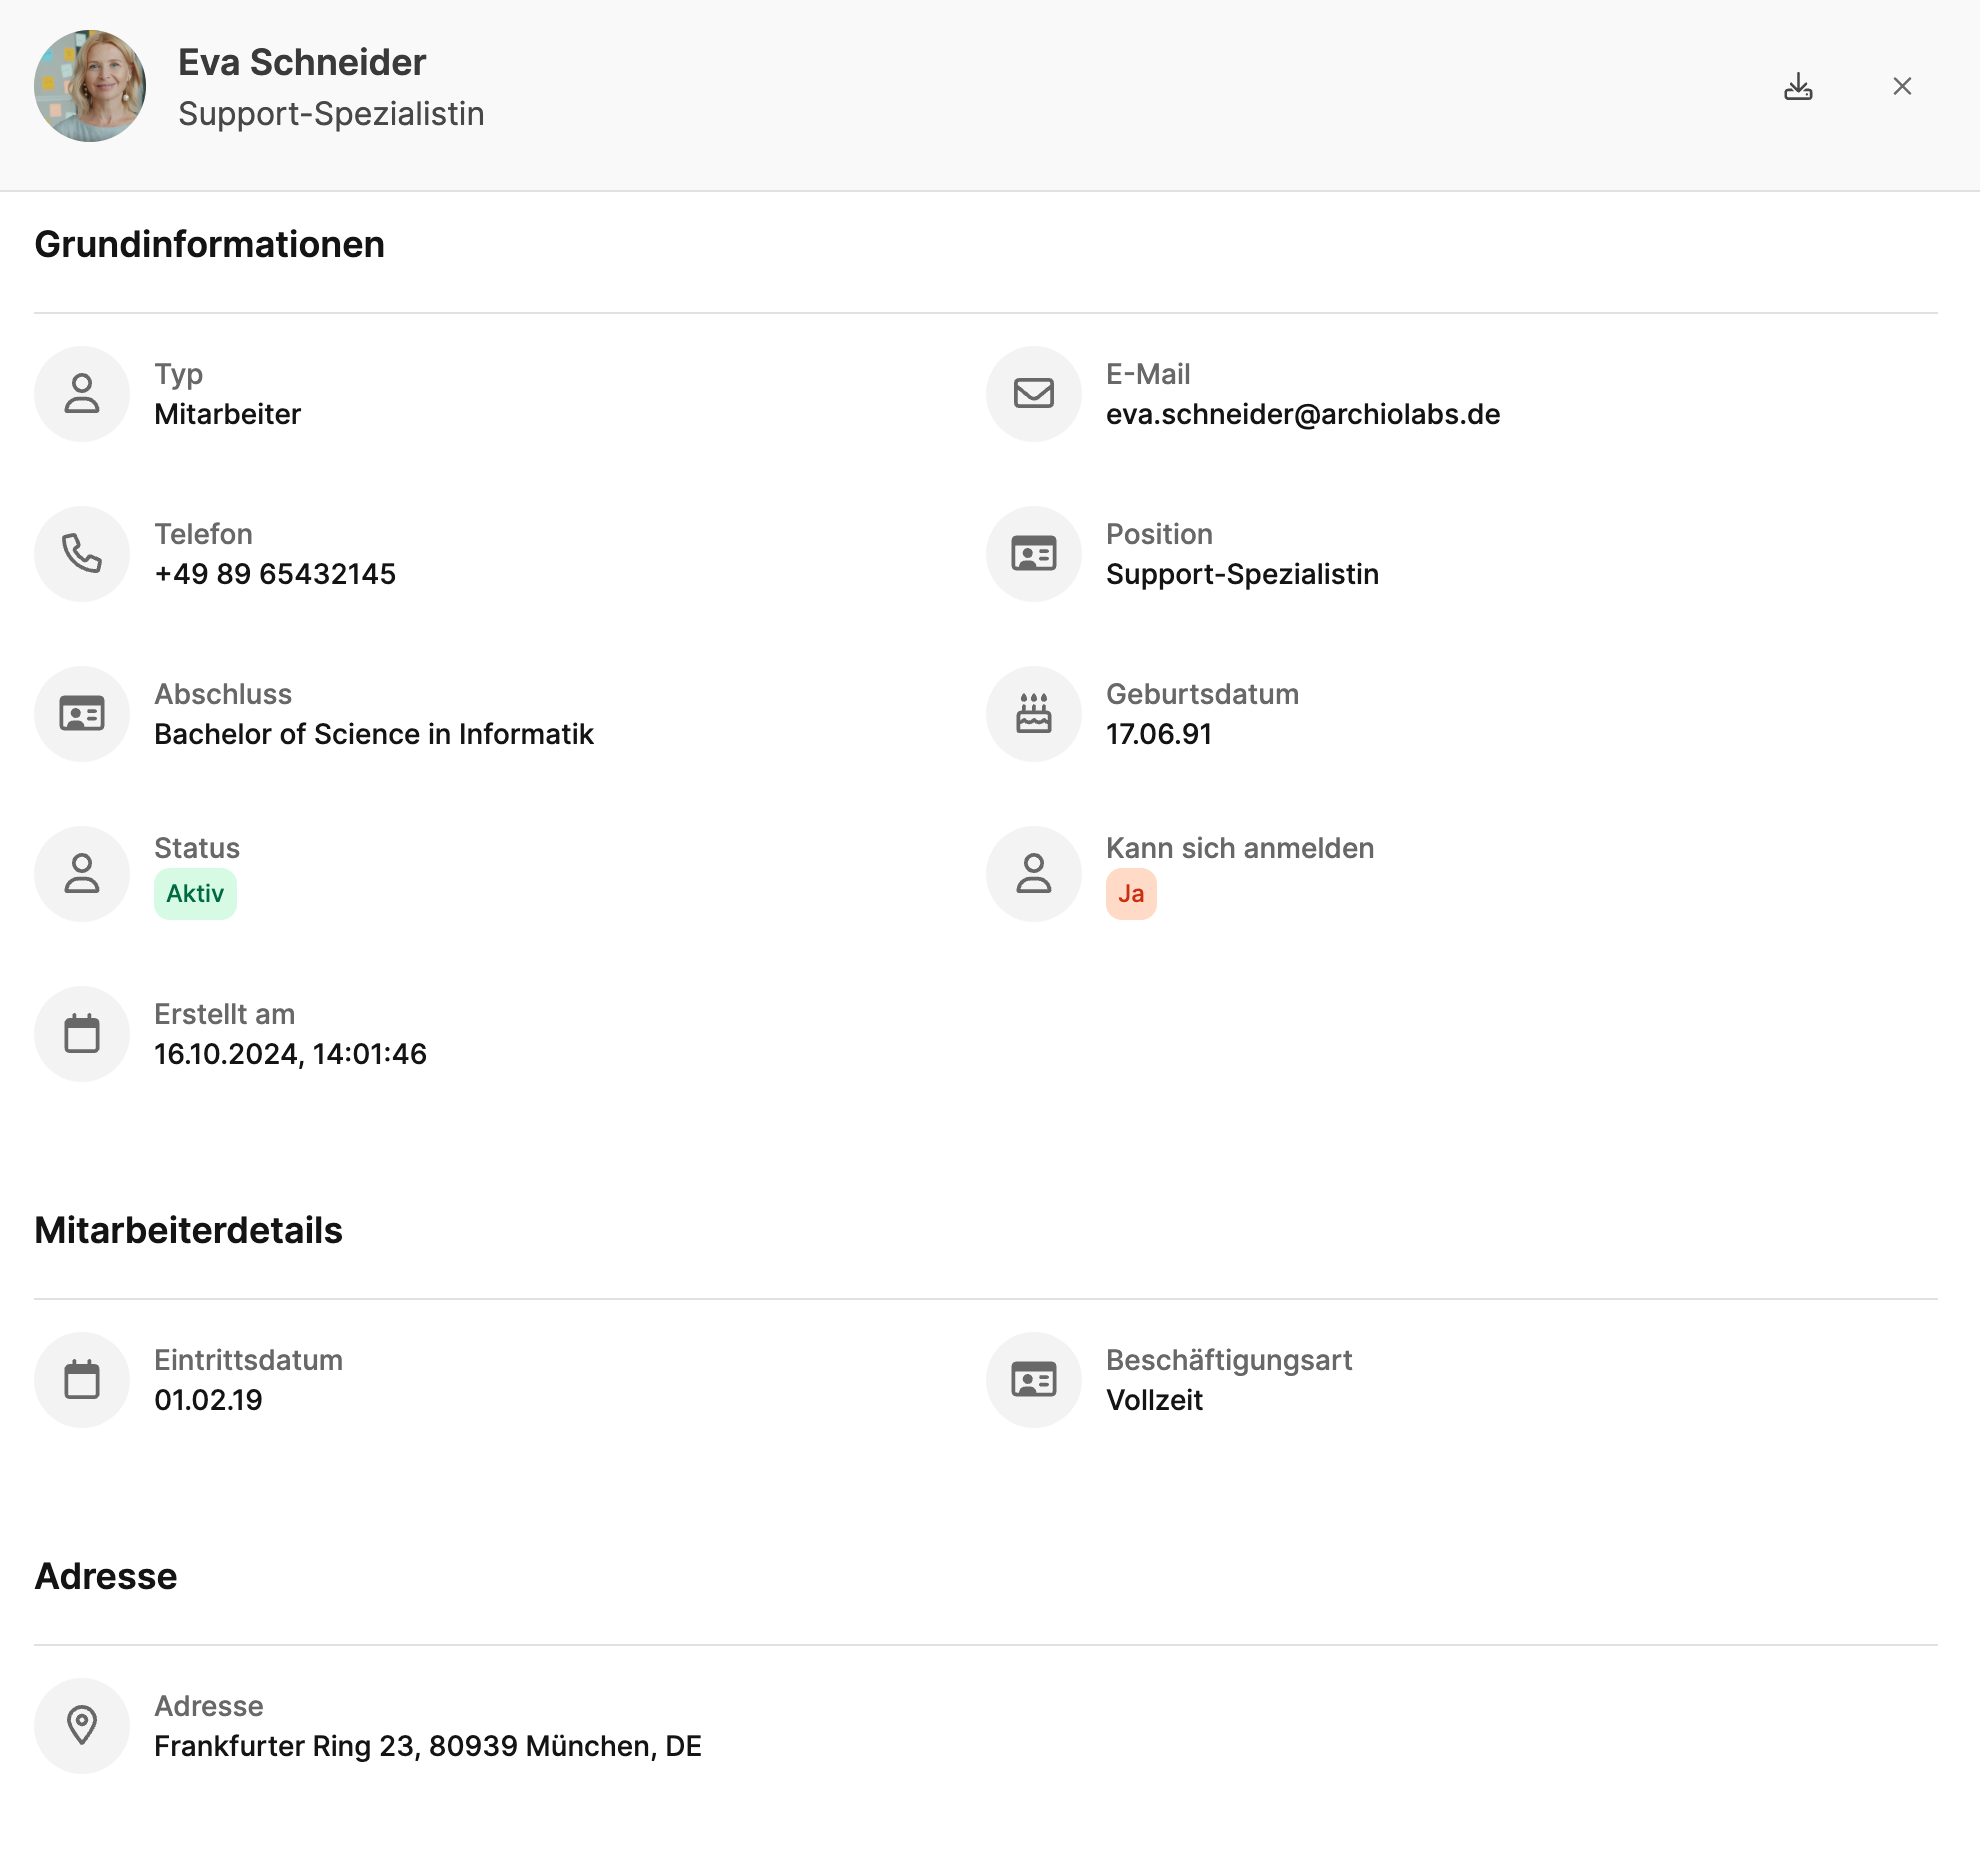
Task: Click the download icon in header
Action: [1798, 87]
